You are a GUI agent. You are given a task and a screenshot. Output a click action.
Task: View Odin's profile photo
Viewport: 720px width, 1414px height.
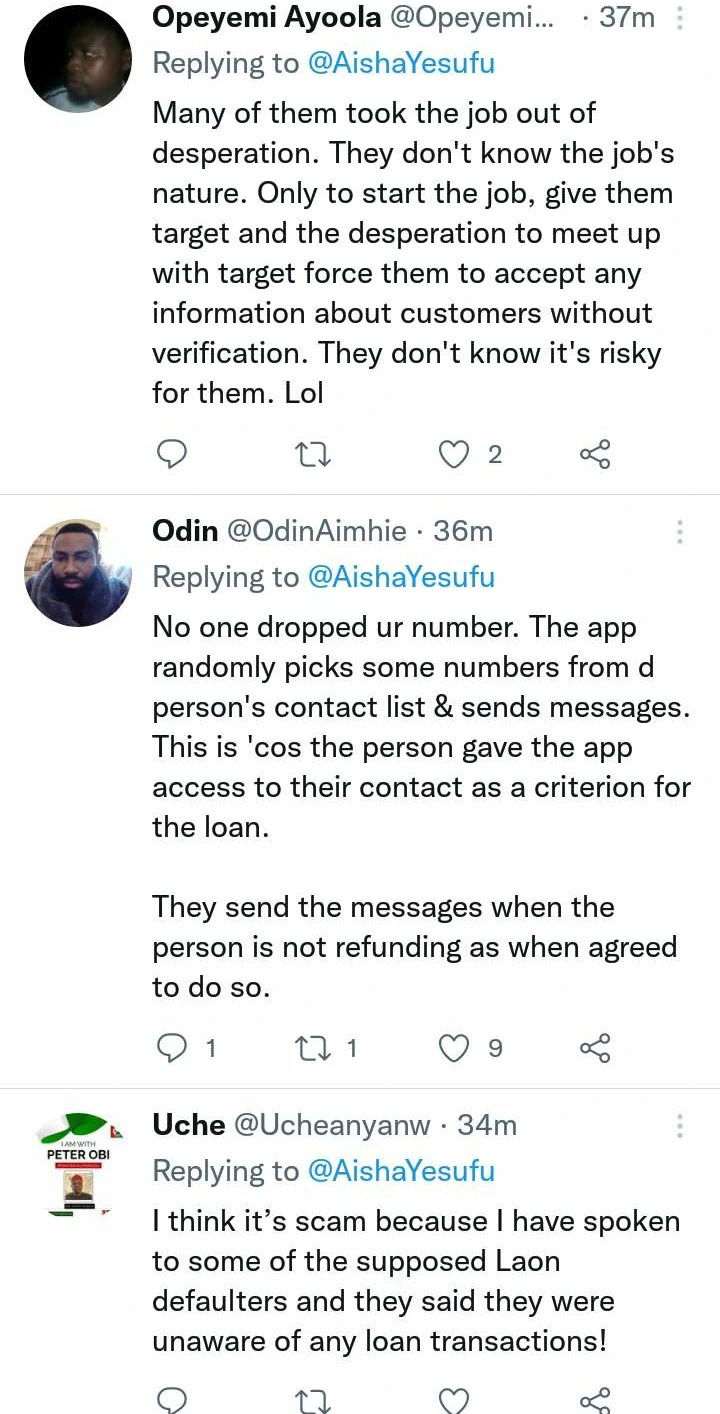point(78,573)
